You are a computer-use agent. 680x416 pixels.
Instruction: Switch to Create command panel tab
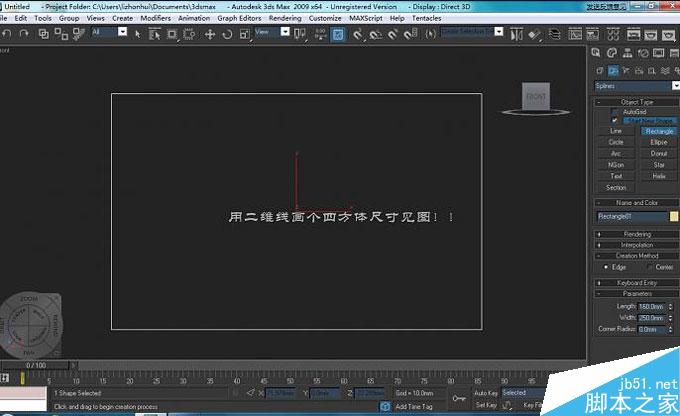tap(596, 53)
